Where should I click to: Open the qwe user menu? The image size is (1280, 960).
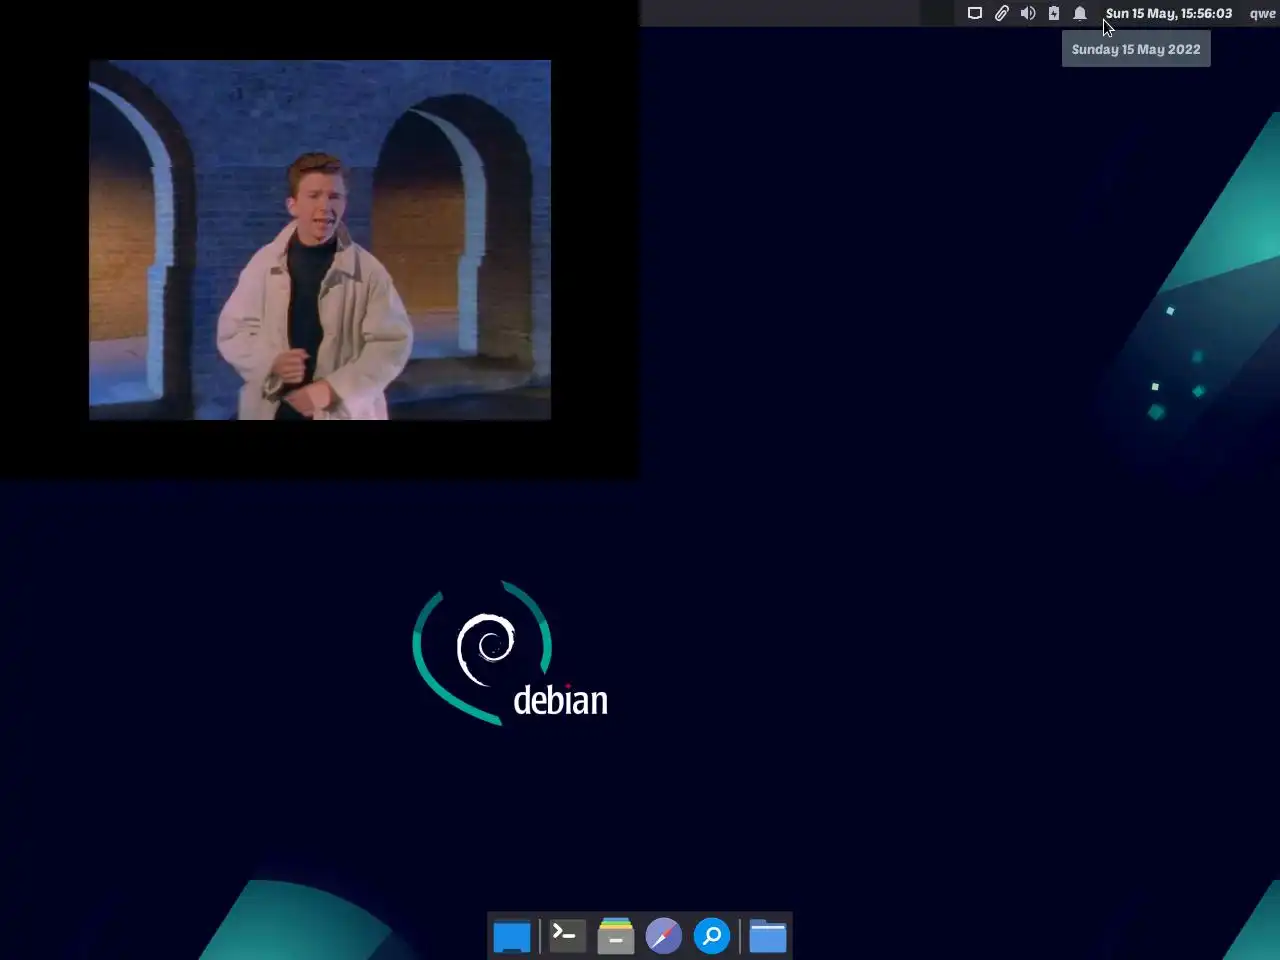point(1262,13)
